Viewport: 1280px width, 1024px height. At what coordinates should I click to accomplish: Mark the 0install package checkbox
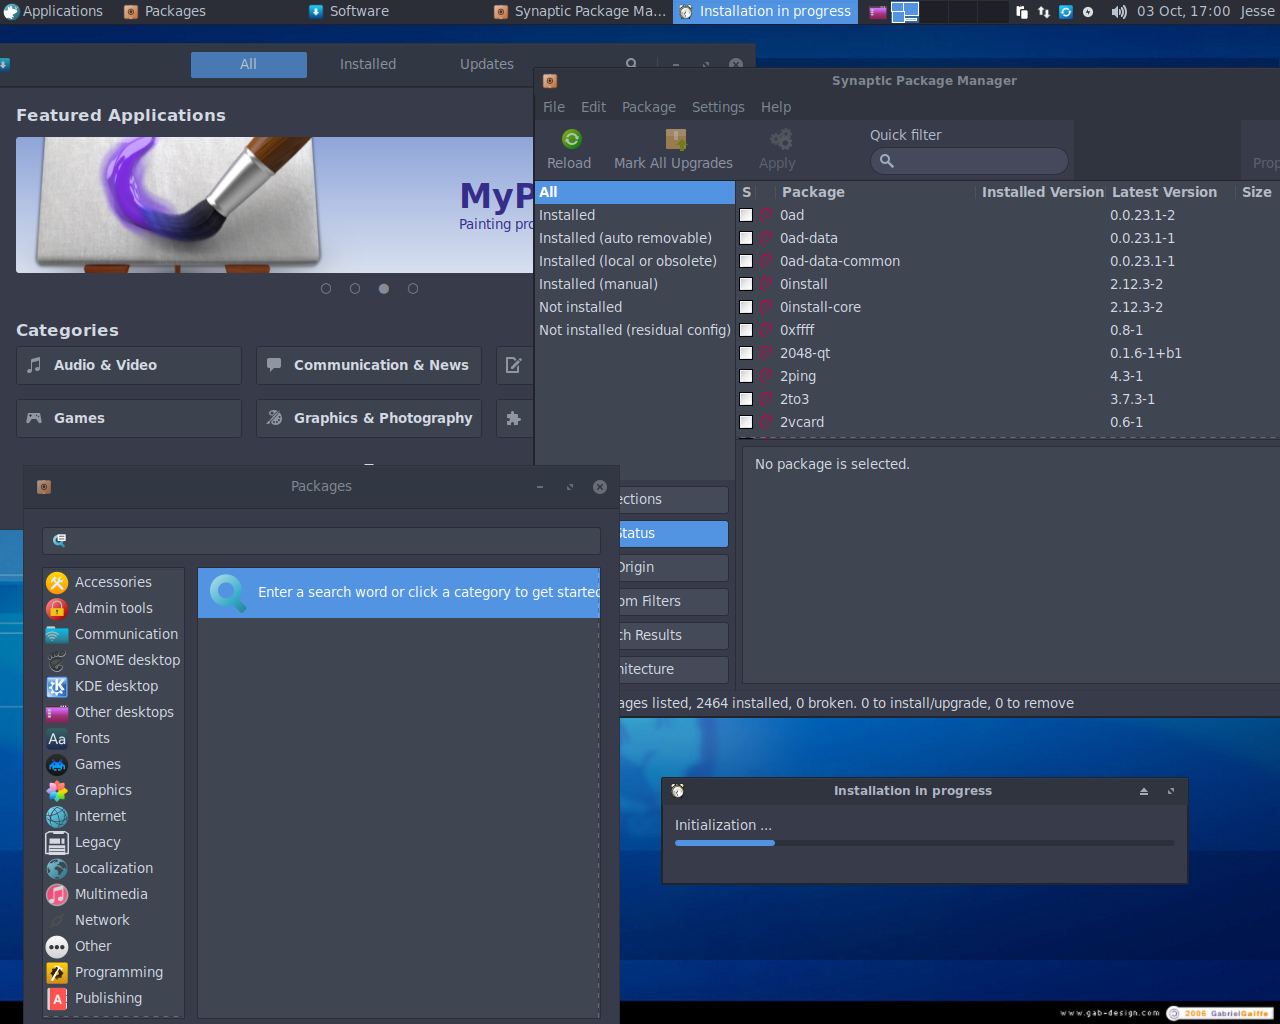click(746, 284)
